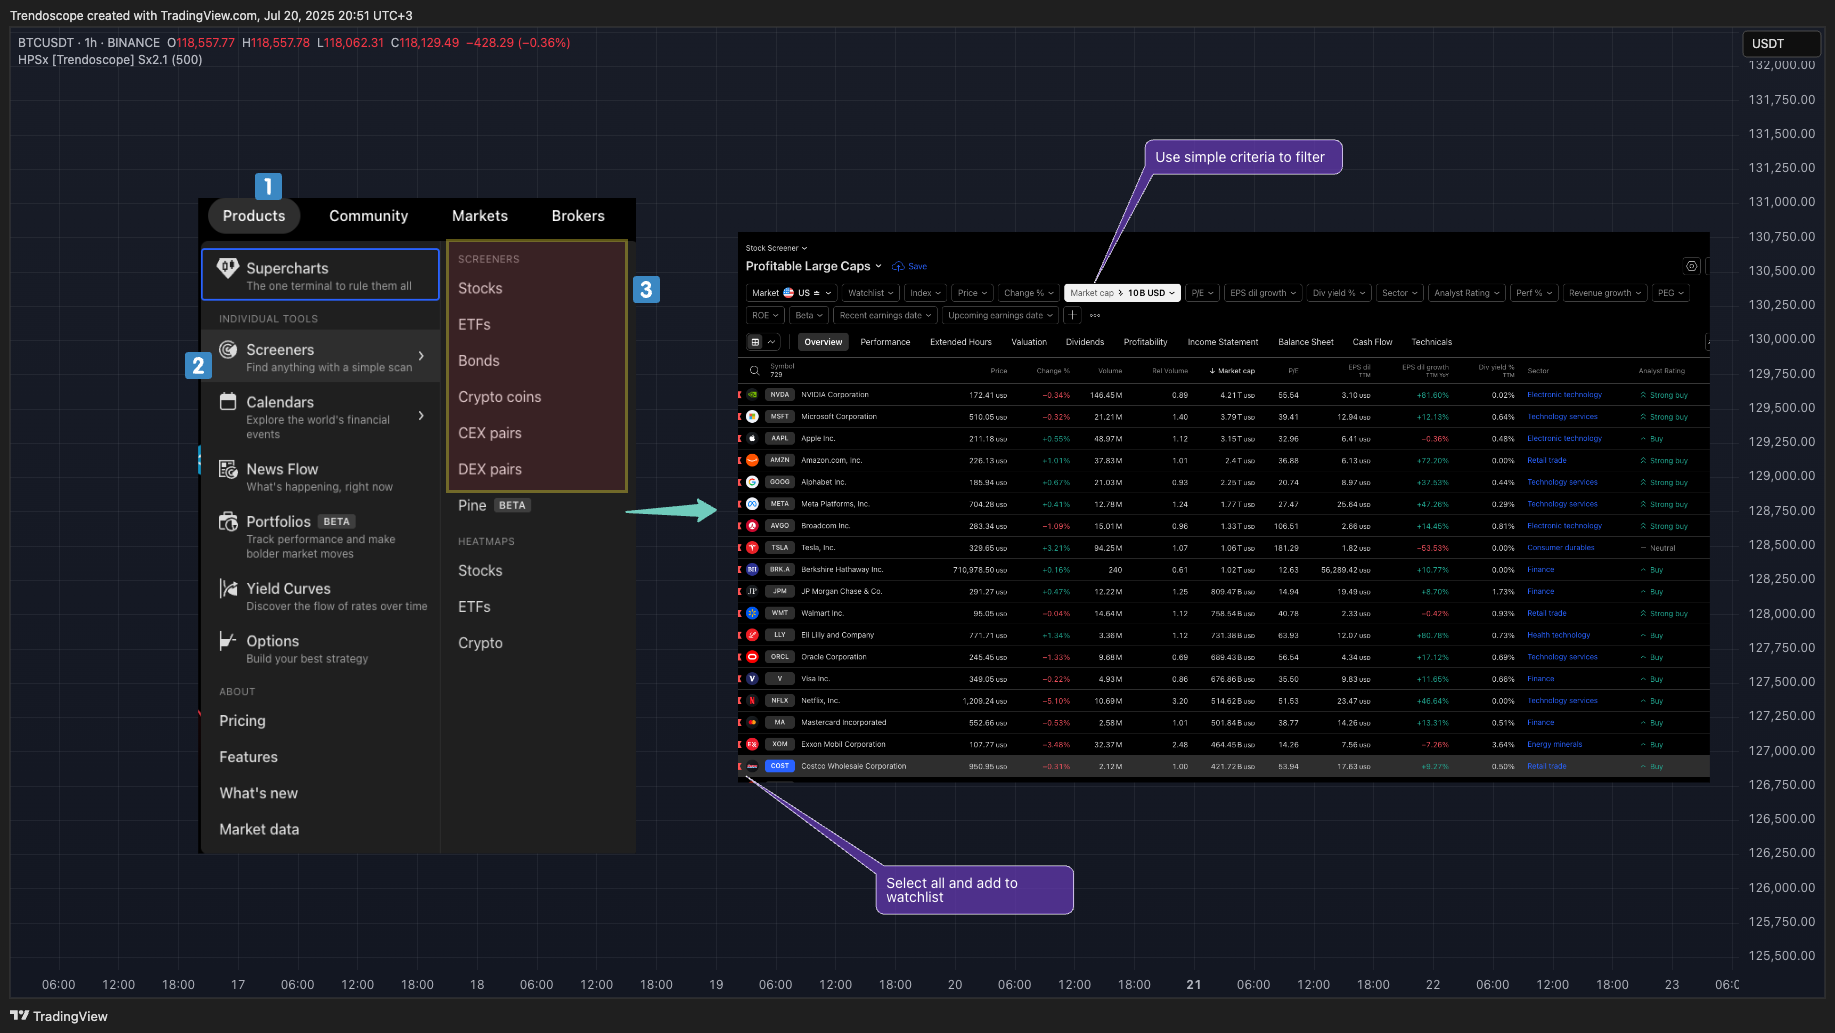
Task: Open the Upcoming earnings date filter
Action: (x=1000, y=315)
